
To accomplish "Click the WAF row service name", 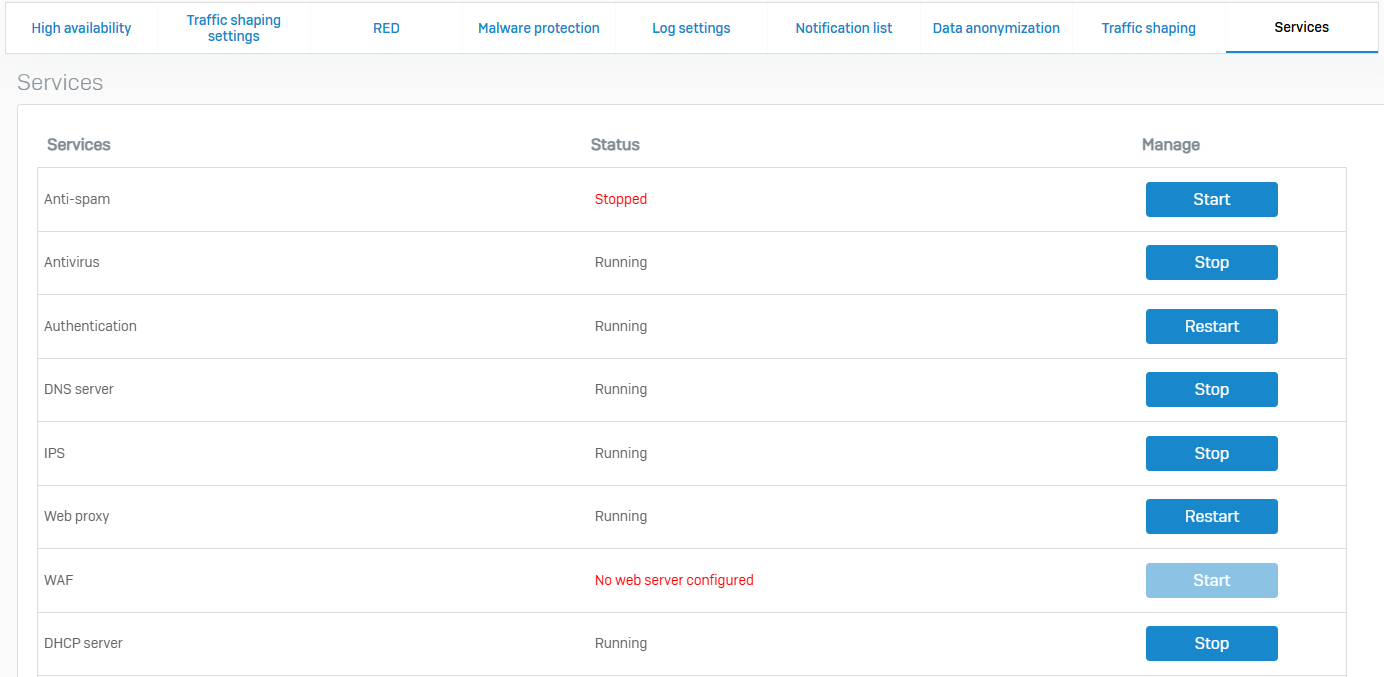I will point(59,580).
